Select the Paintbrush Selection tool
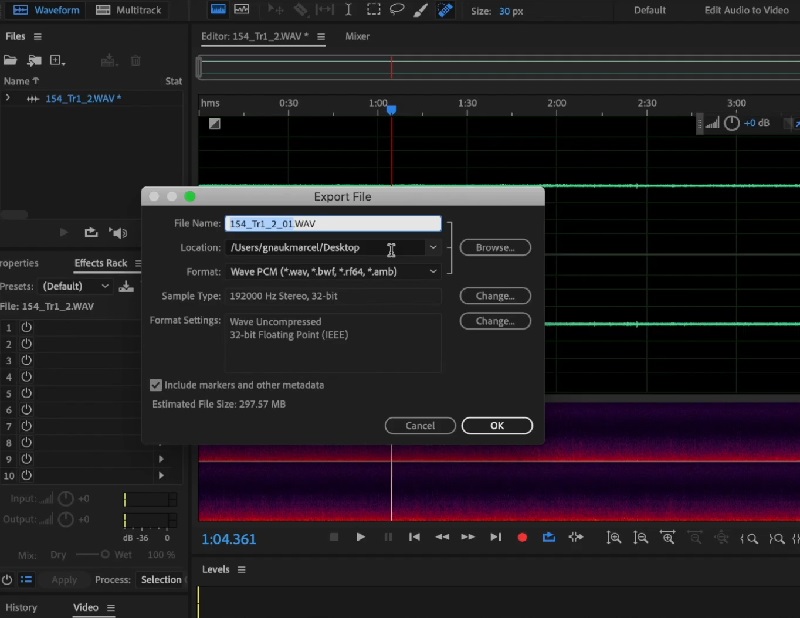Image resolution: width=800 pixels, height=618 pixels. [420, 10]
